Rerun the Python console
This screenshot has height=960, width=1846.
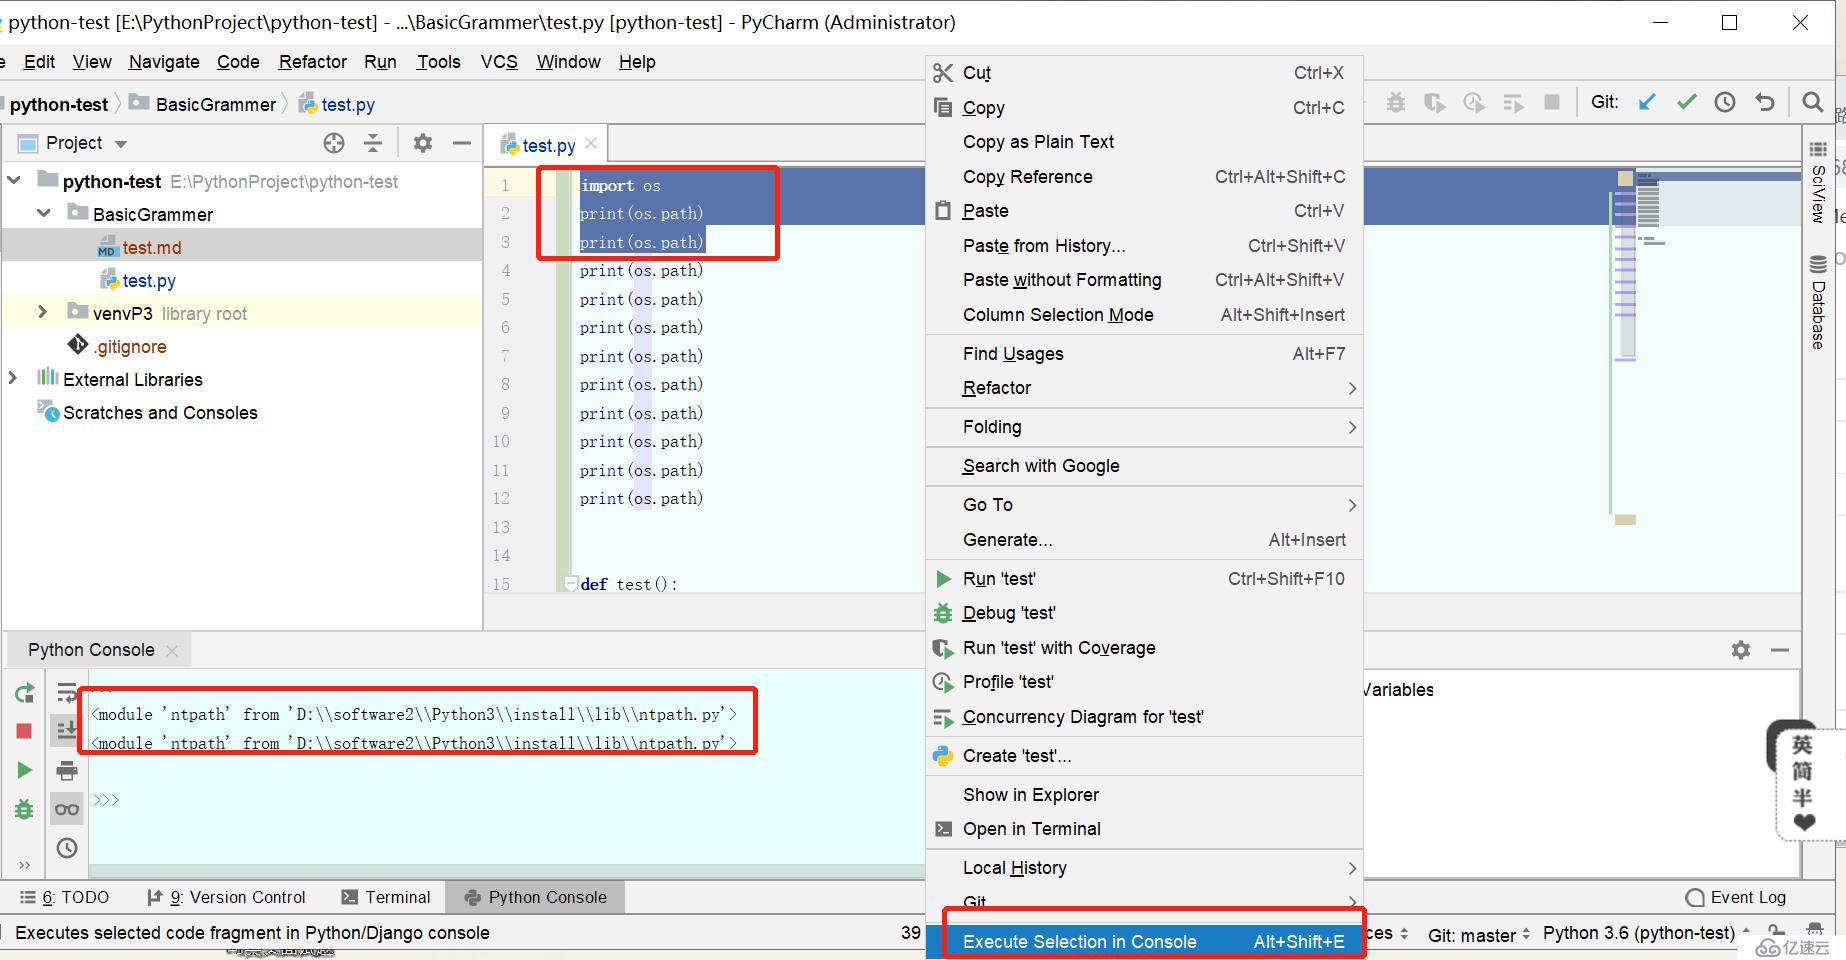coord(25,693)
